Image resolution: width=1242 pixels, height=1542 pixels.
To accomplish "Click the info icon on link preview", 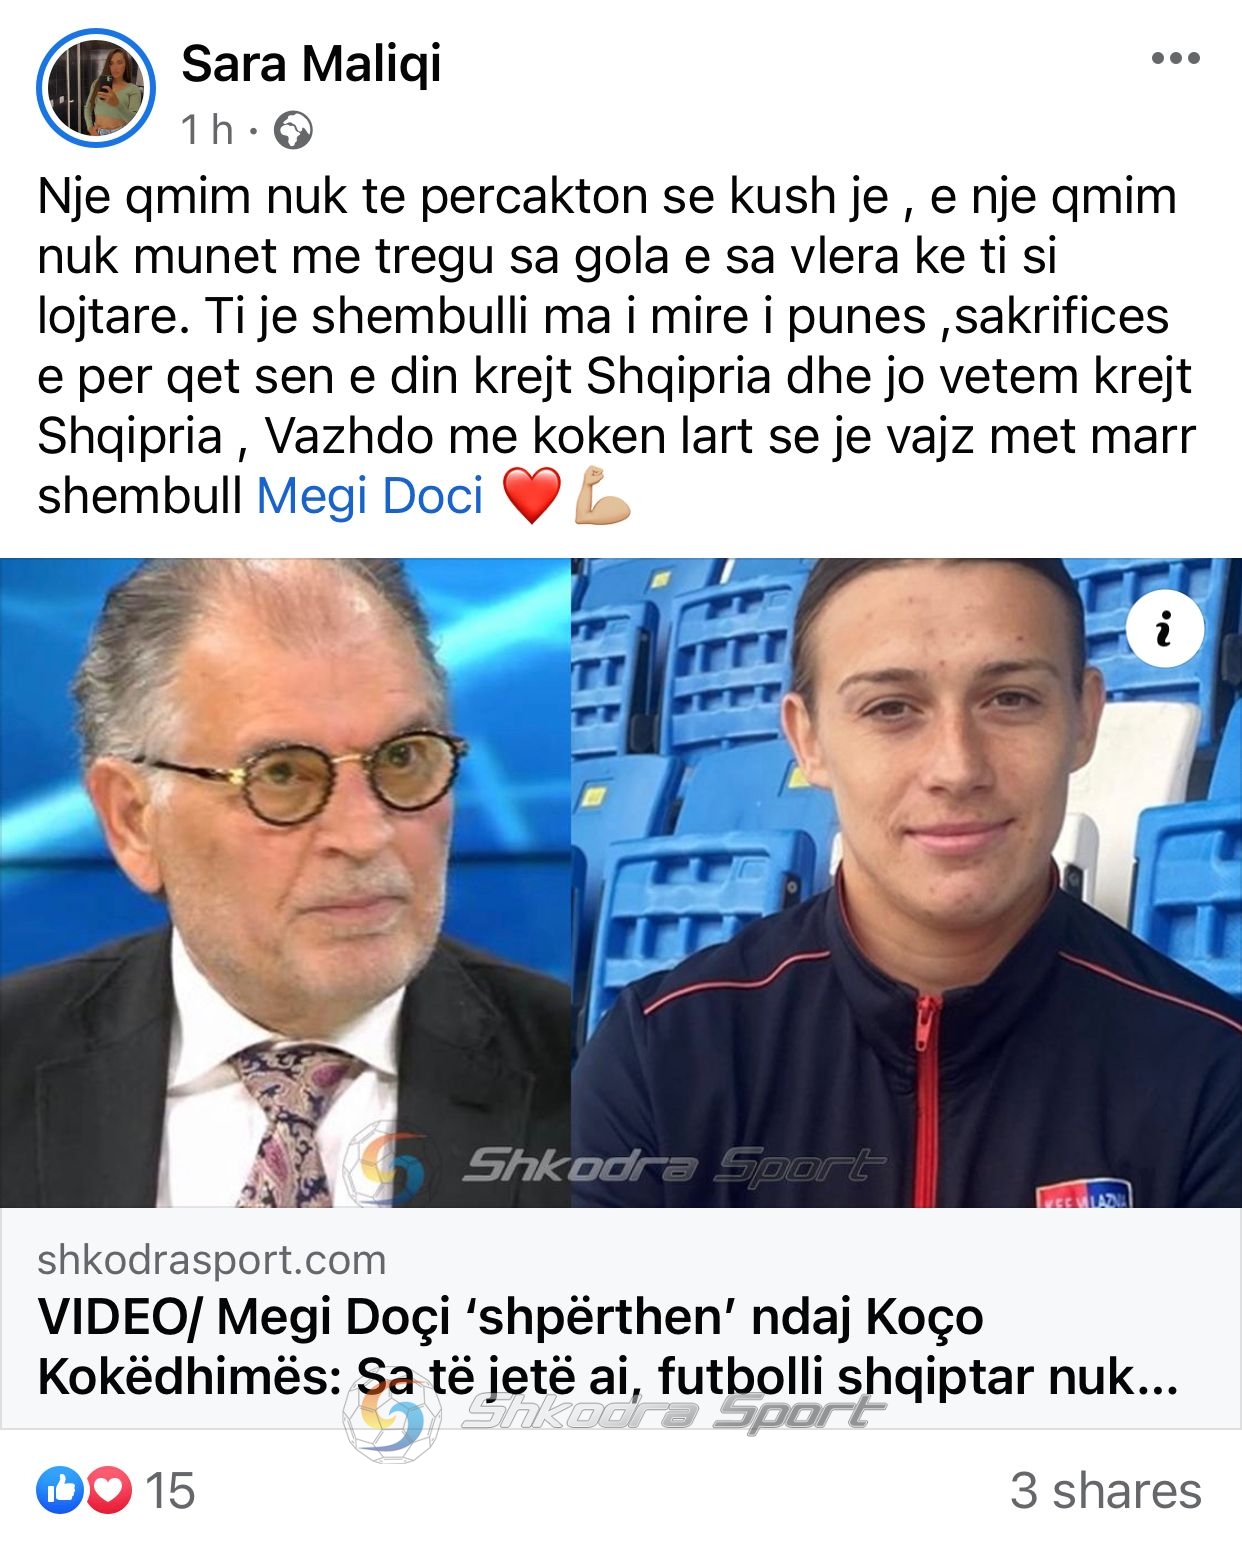I will [1164, 629].
